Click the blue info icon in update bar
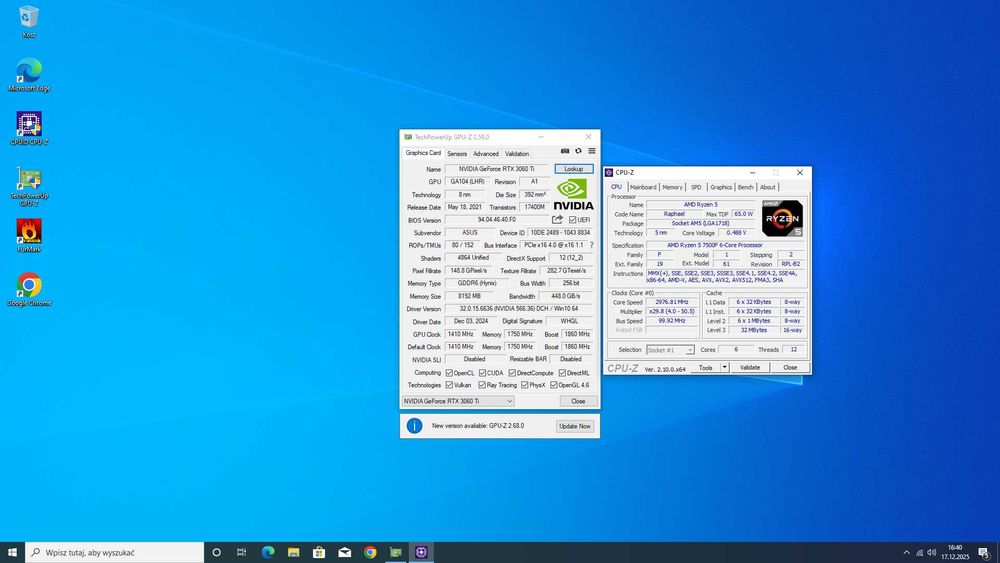The width and height of the screenshot is (1000, 563). click(x=415, y=425)
